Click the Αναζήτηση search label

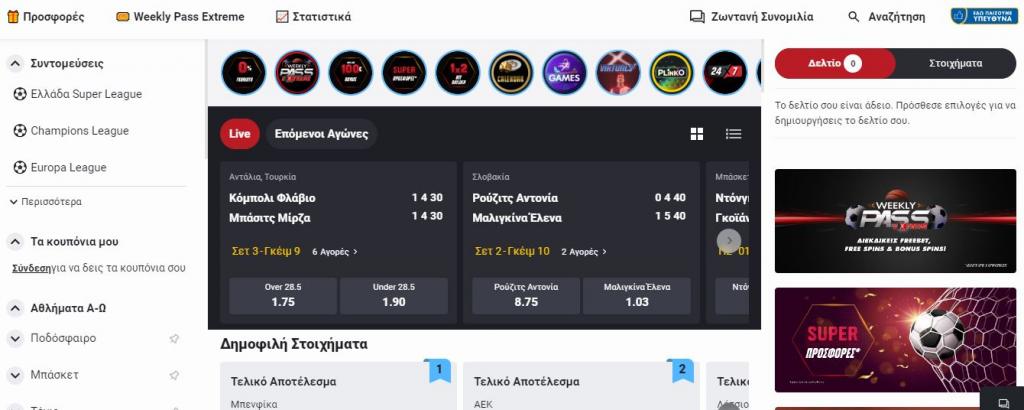tap(897, 17)
